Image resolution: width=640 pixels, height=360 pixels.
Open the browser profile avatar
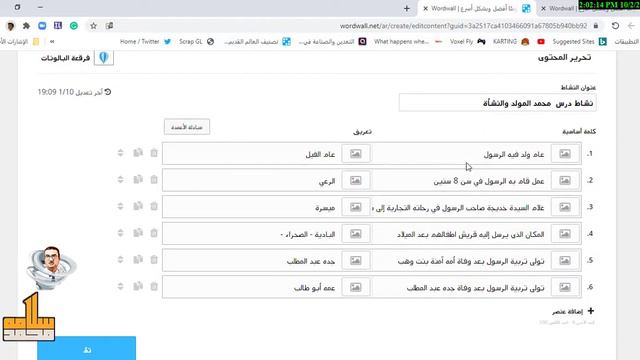pyautogui.click(x=11, y=26)
